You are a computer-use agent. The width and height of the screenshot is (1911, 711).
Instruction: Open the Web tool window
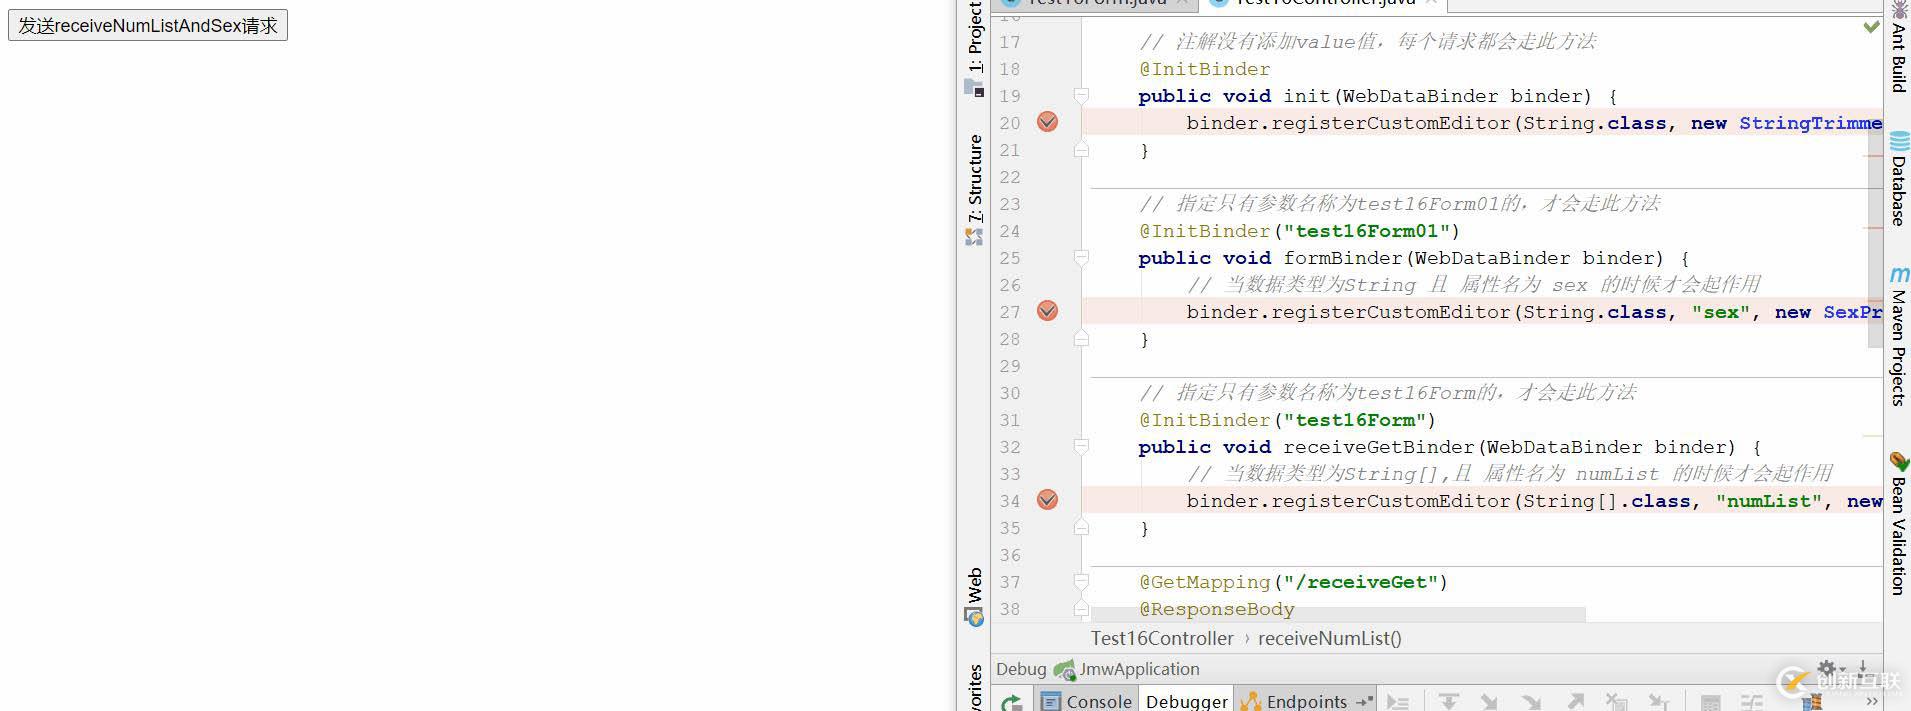(975, 583)
